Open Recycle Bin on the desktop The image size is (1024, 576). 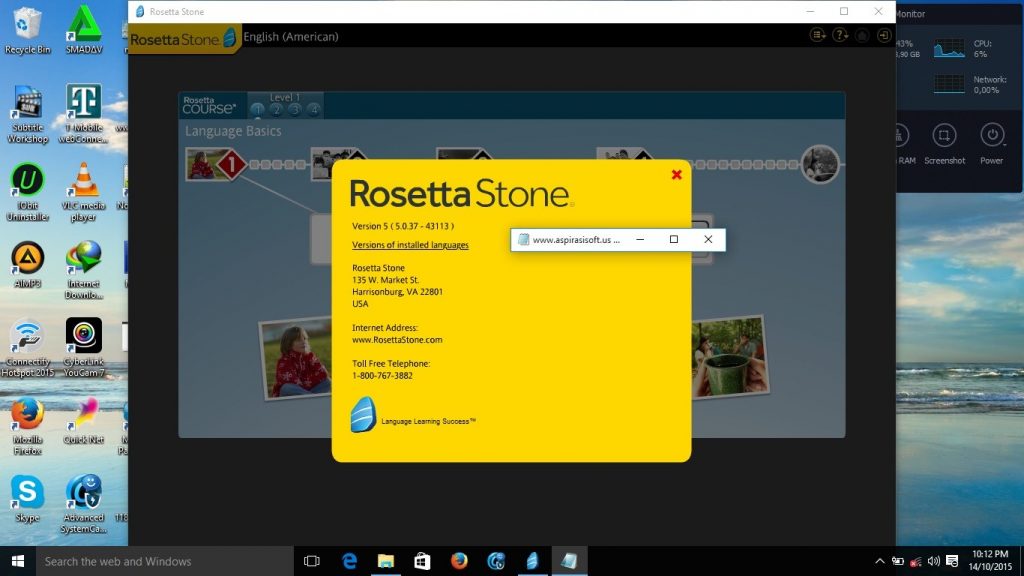click(27, 31)
